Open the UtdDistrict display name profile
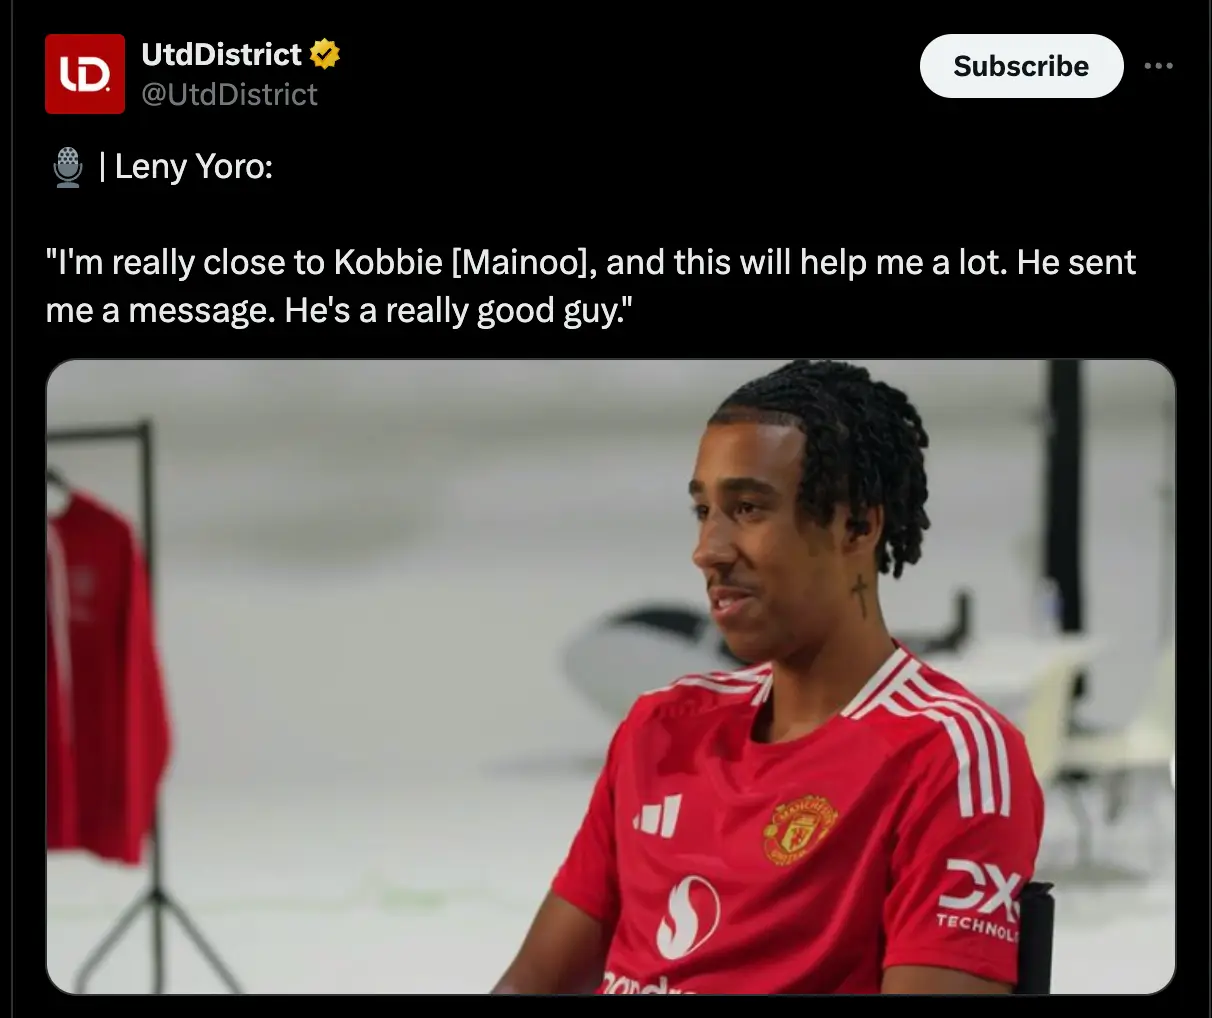The height and width of the screenshot is (1018, 1212). (x=222, y=54)
